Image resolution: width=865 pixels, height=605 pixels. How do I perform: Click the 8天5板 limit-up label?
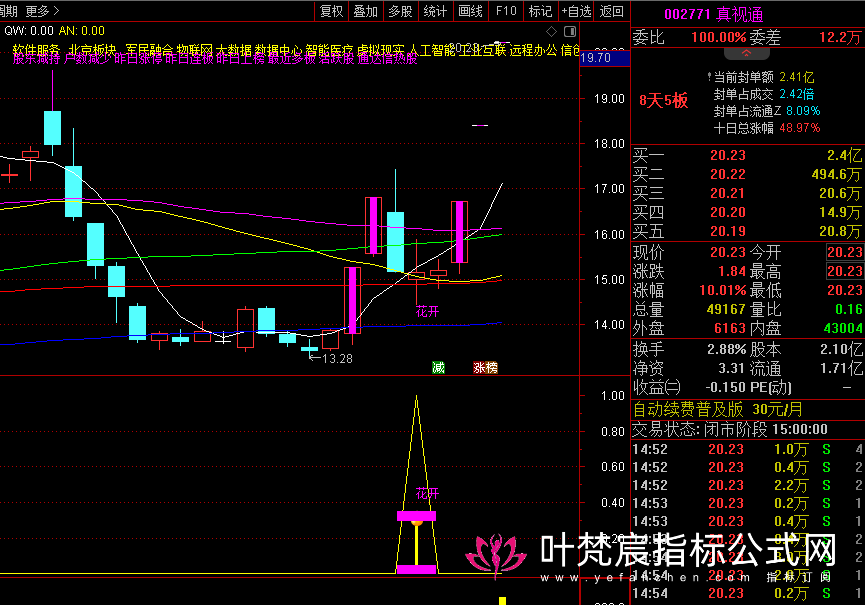click(664, 100)
